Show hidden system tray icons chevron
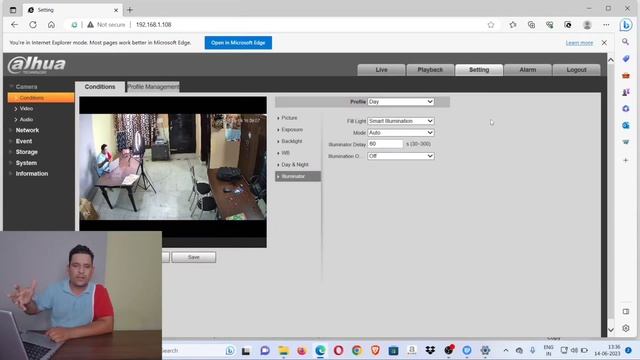The height and width of the screenshot is (360, 640). pos(506,350)
